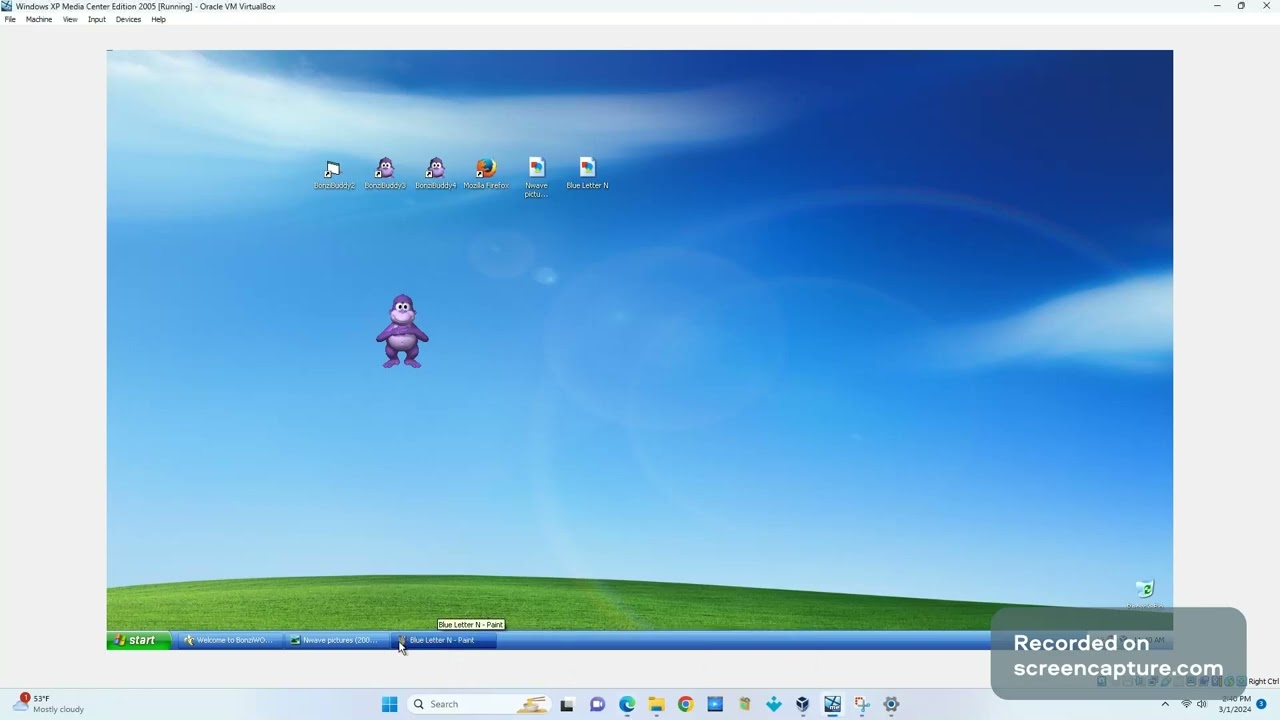The image size is (1280, 720).
Task: Open the VirtualBox Machine menu
Action: point(39,19)
